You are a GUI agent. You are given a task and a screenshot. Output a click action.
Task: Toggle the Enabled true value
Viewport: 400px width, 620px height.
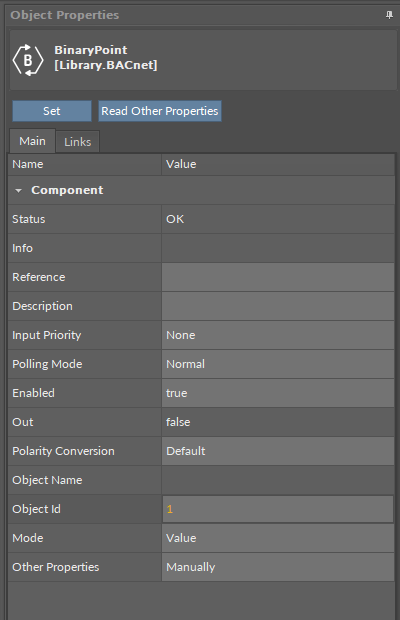[x=278, y=393]
